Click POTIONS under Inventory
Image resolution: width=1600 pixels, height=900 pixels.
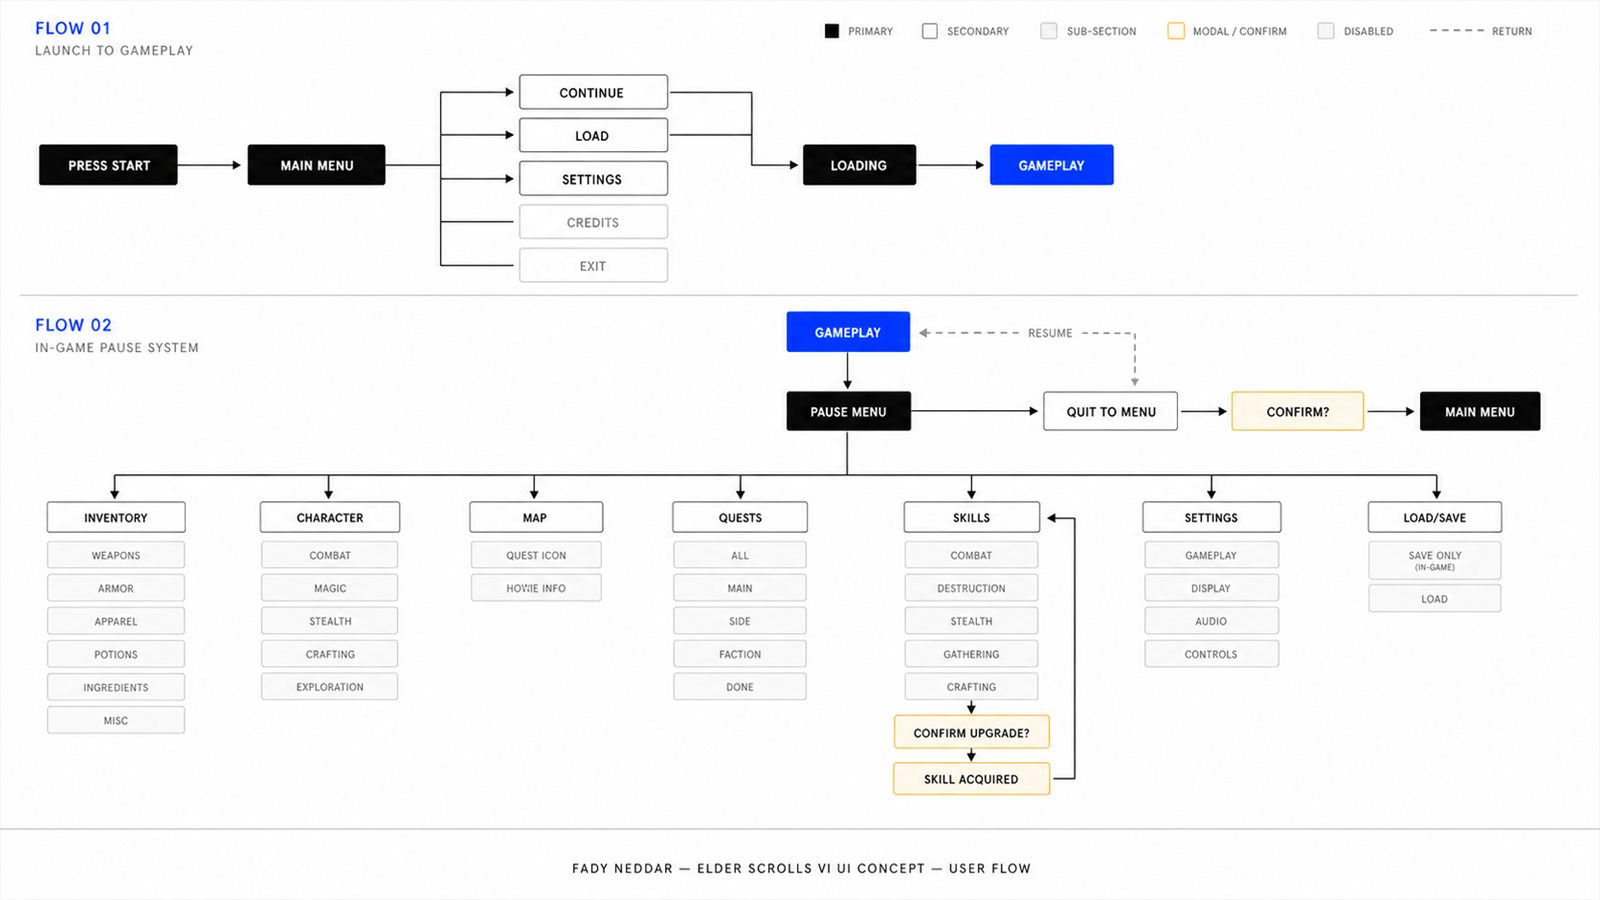(116, 654)
